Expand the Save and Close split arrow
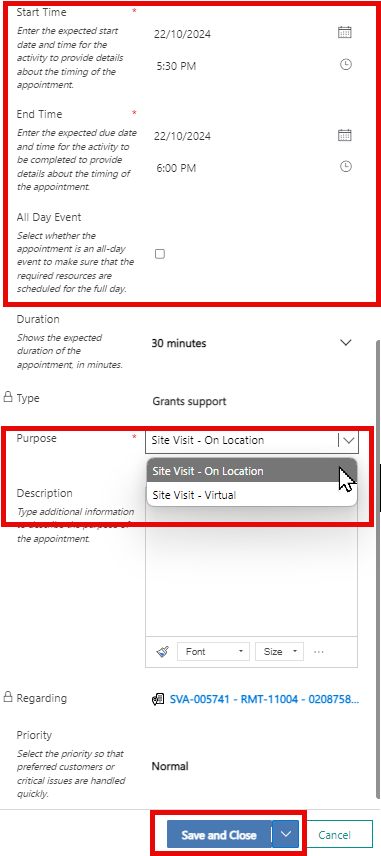Screen dimensions: 381x856 [286, 835]
